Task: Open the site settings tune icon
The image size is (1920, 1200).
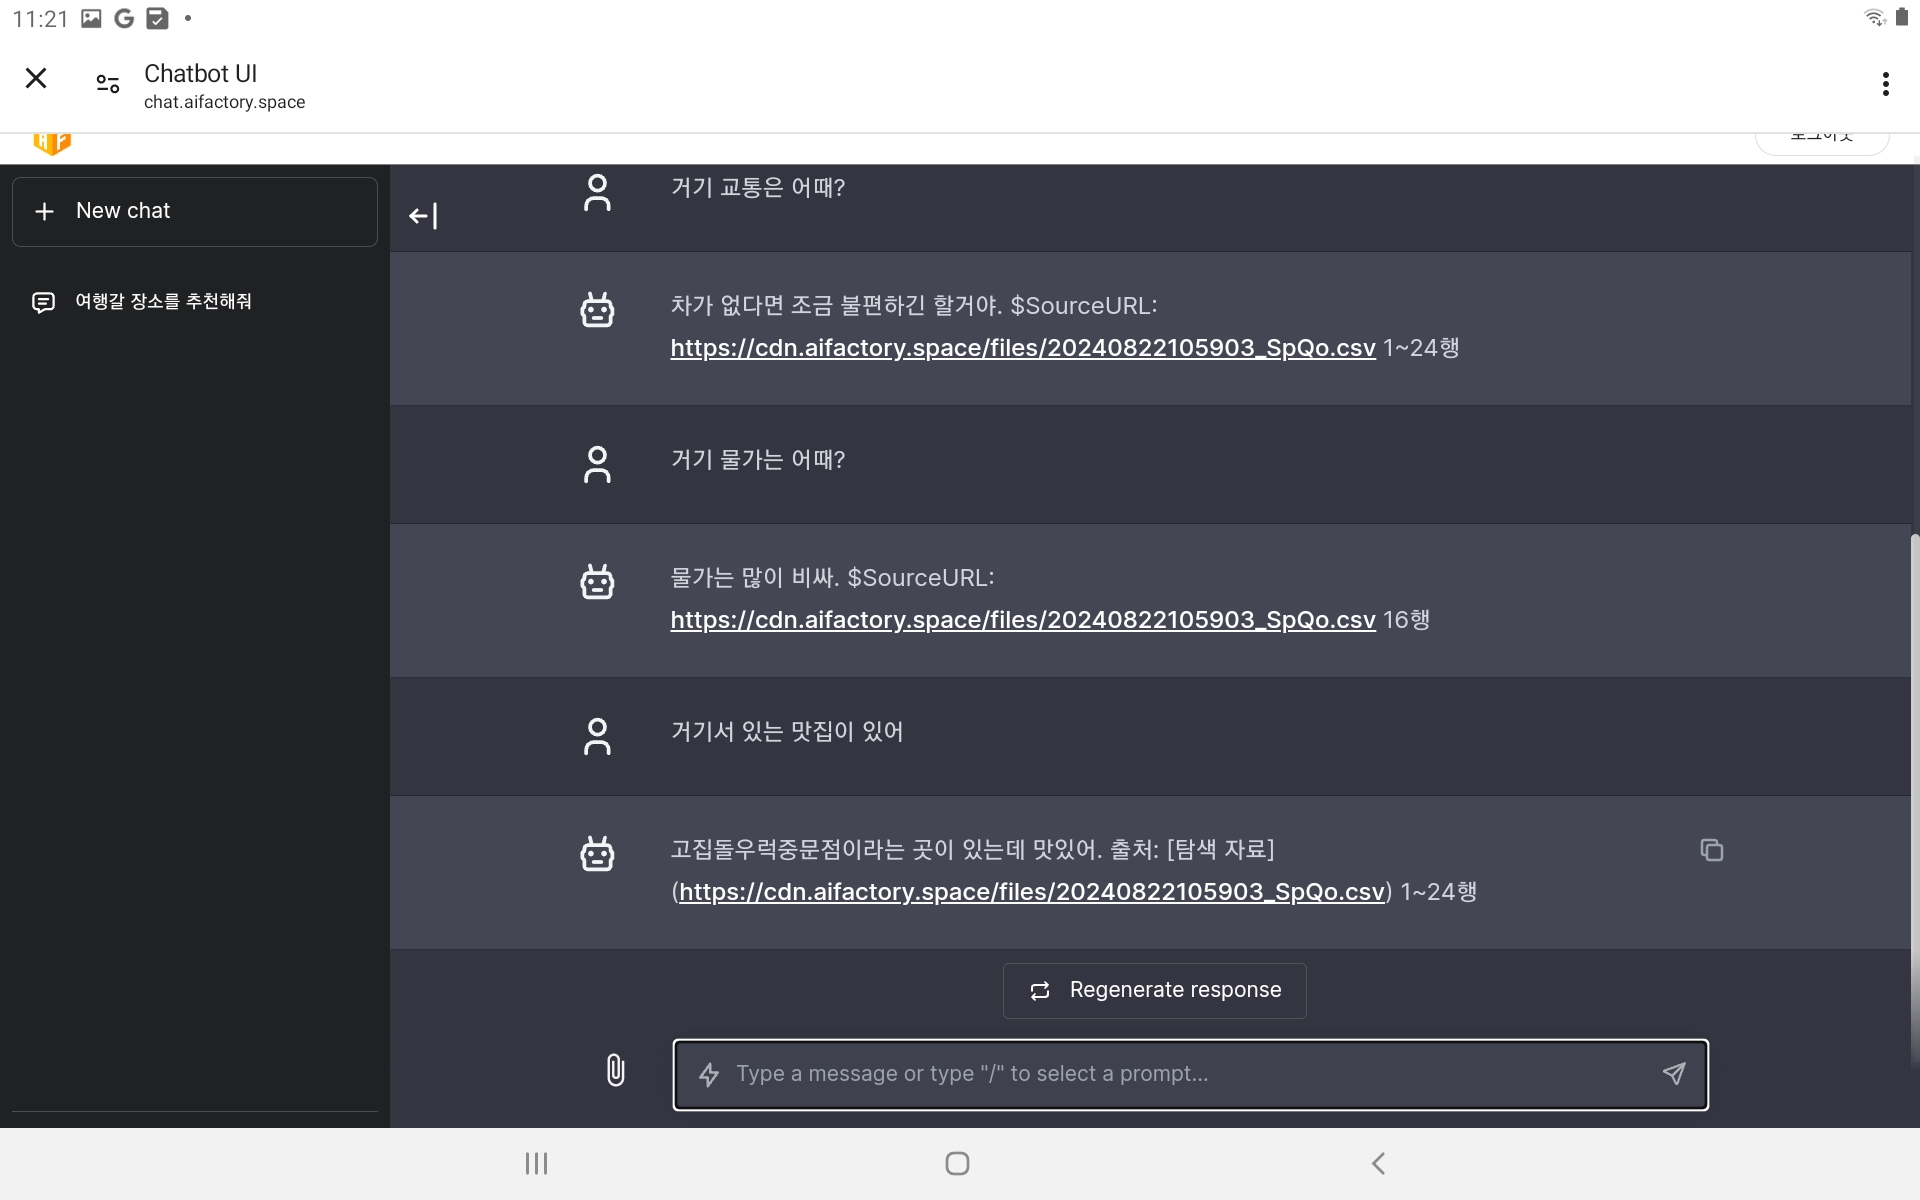Action: [x=108, y=84]
